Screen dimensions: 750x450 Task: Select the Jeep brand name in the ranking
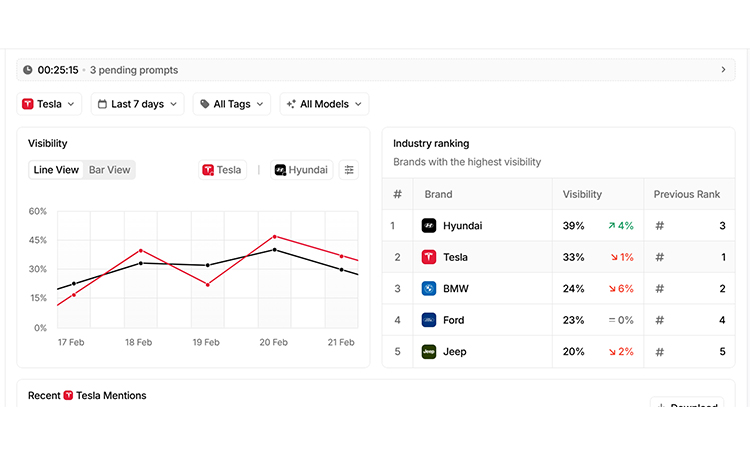[x=454, y=351]
